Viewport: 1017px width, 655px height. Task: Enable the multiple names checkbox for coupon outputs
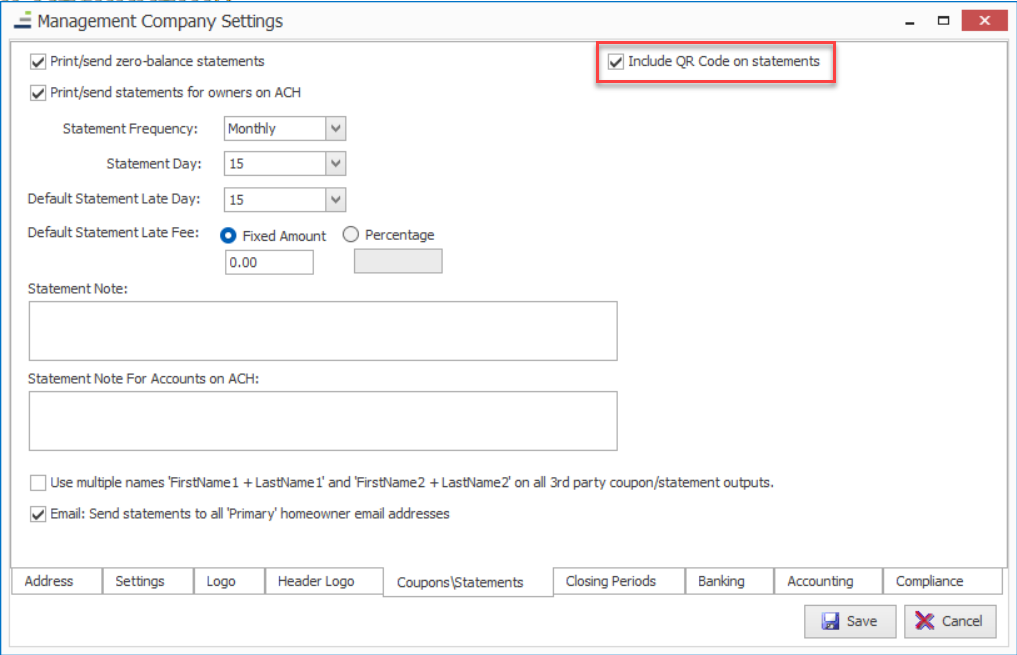pos(39,483)
